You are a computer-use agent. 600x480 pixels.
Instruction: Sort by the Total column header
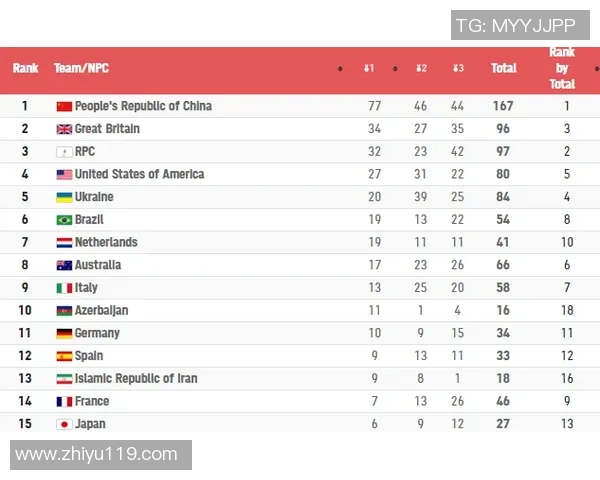pos(503,68)
